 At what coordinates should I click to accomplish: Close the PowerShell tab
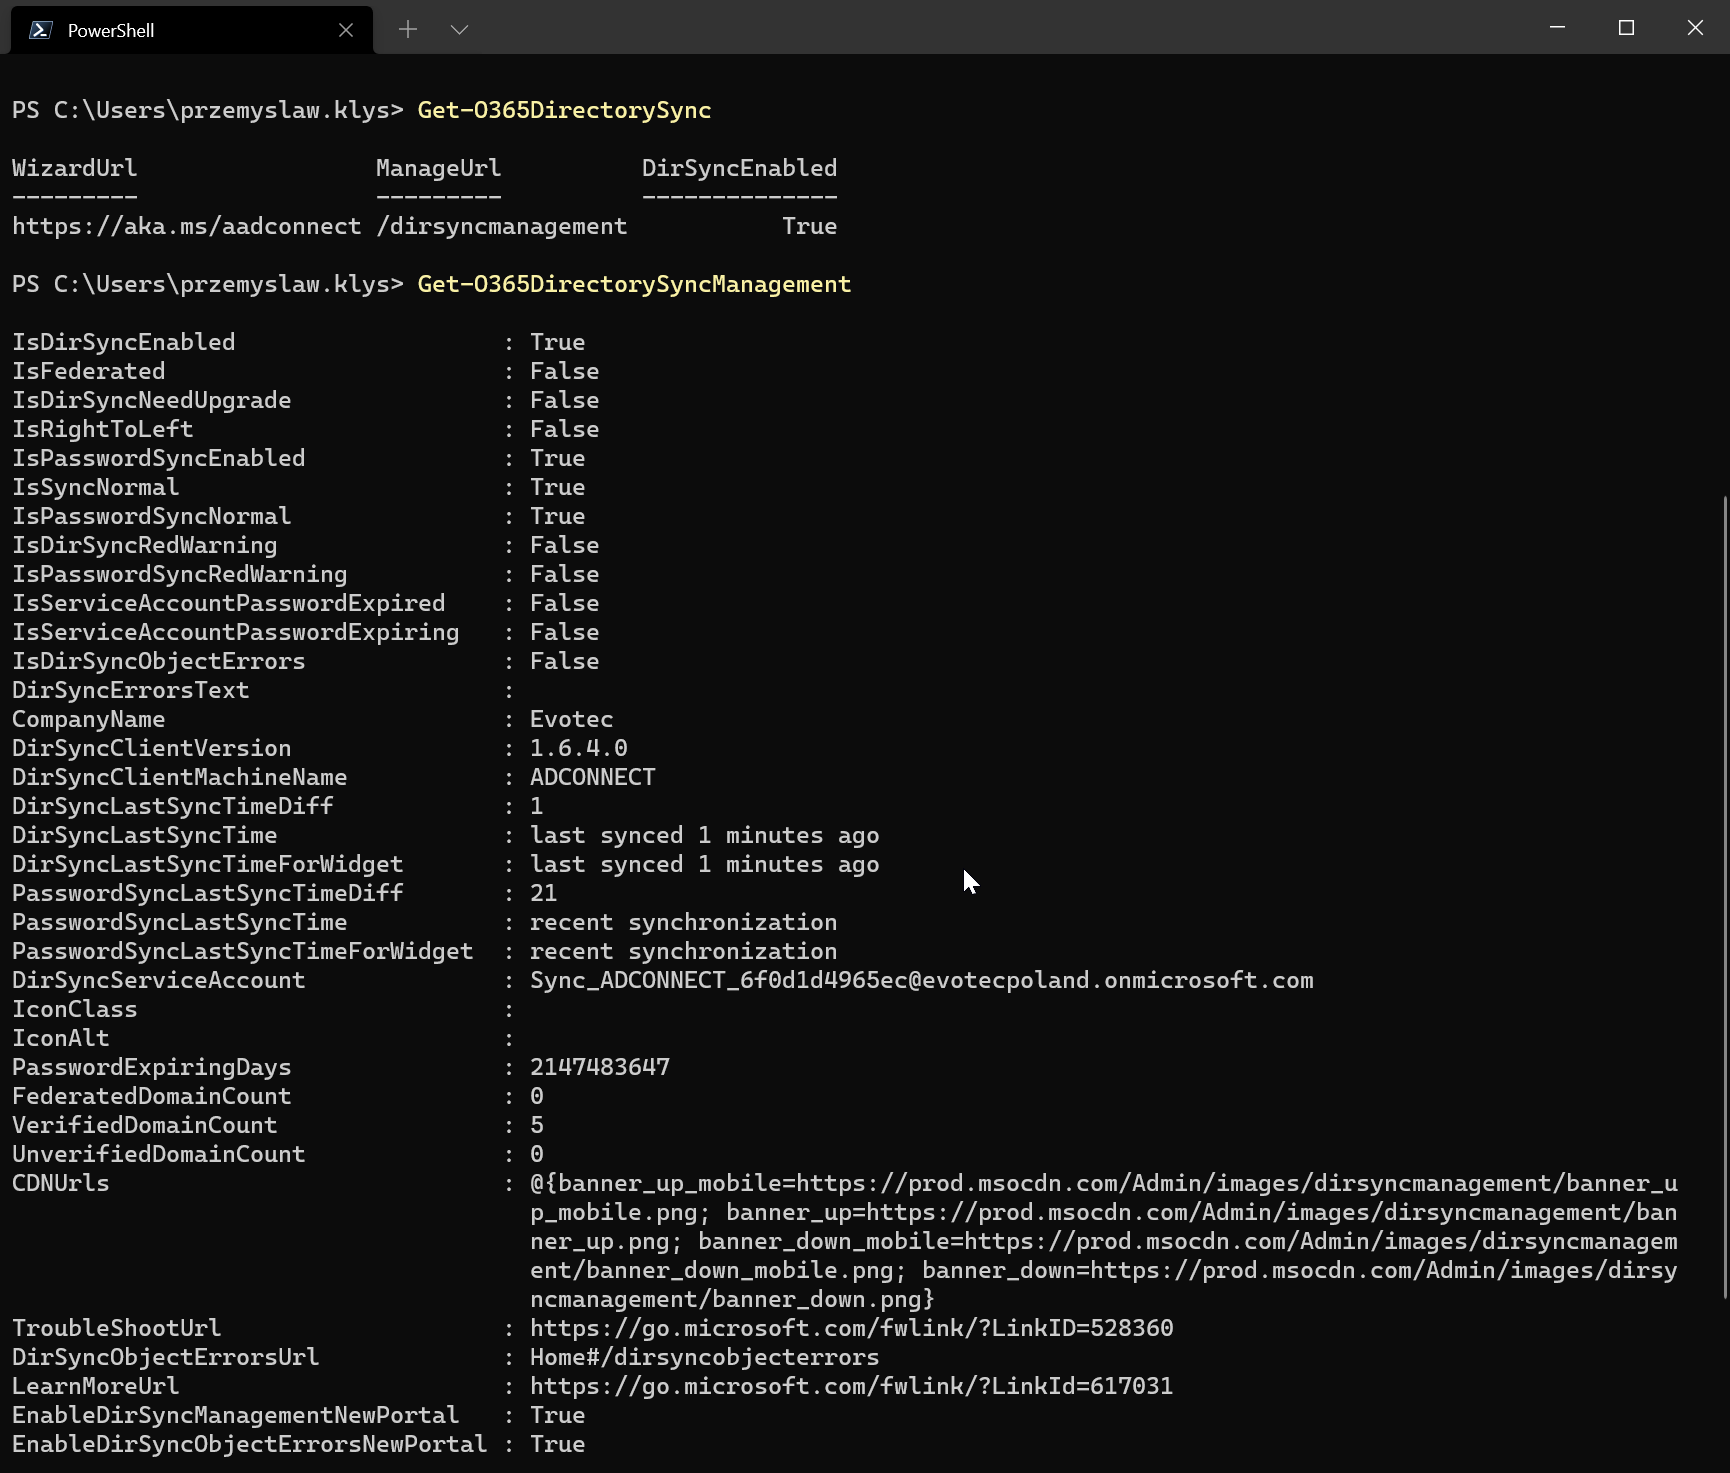346,30
